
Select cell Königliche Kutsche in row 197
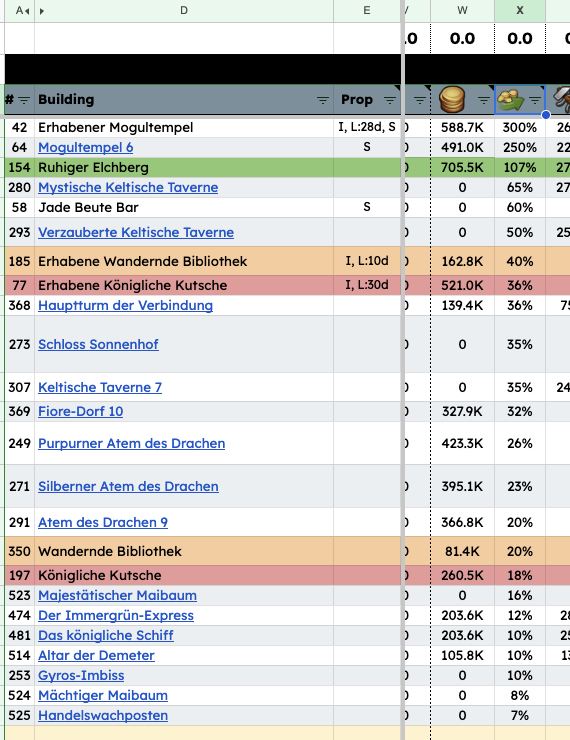click(184, 575)
